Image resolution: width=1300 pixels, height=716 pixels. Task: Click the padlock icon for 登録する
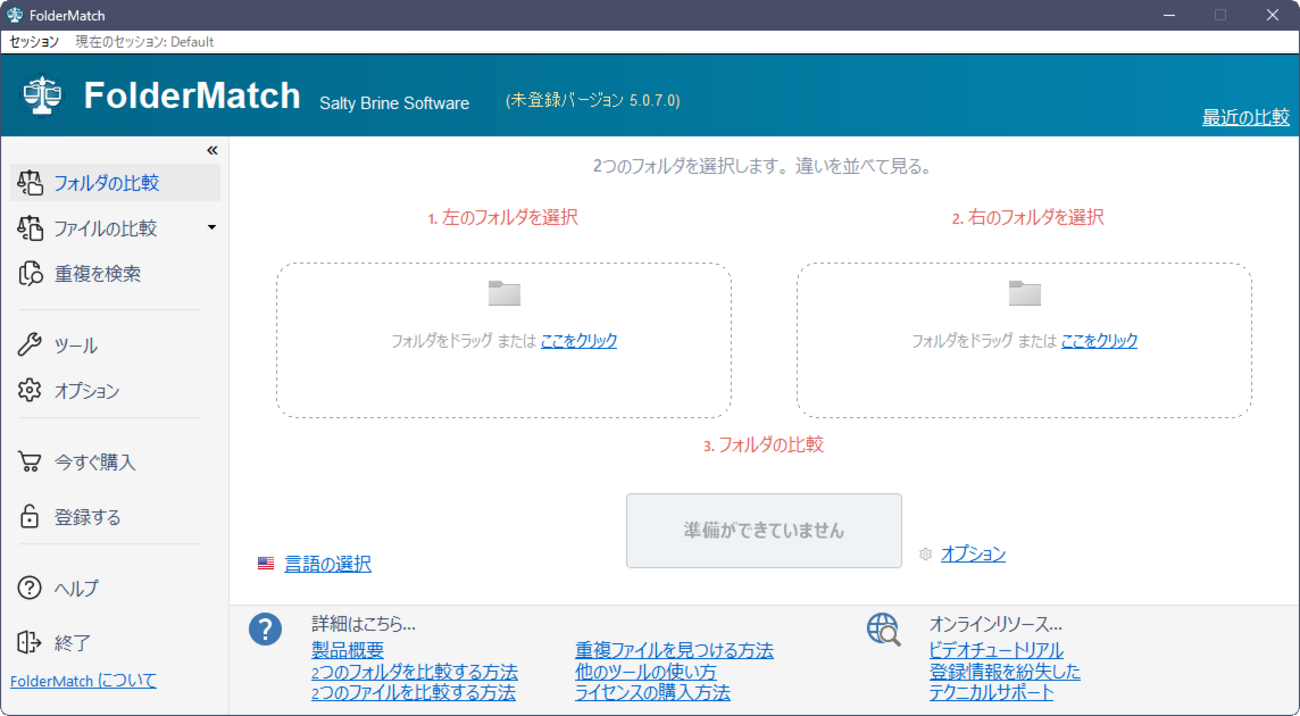point(30,517)
